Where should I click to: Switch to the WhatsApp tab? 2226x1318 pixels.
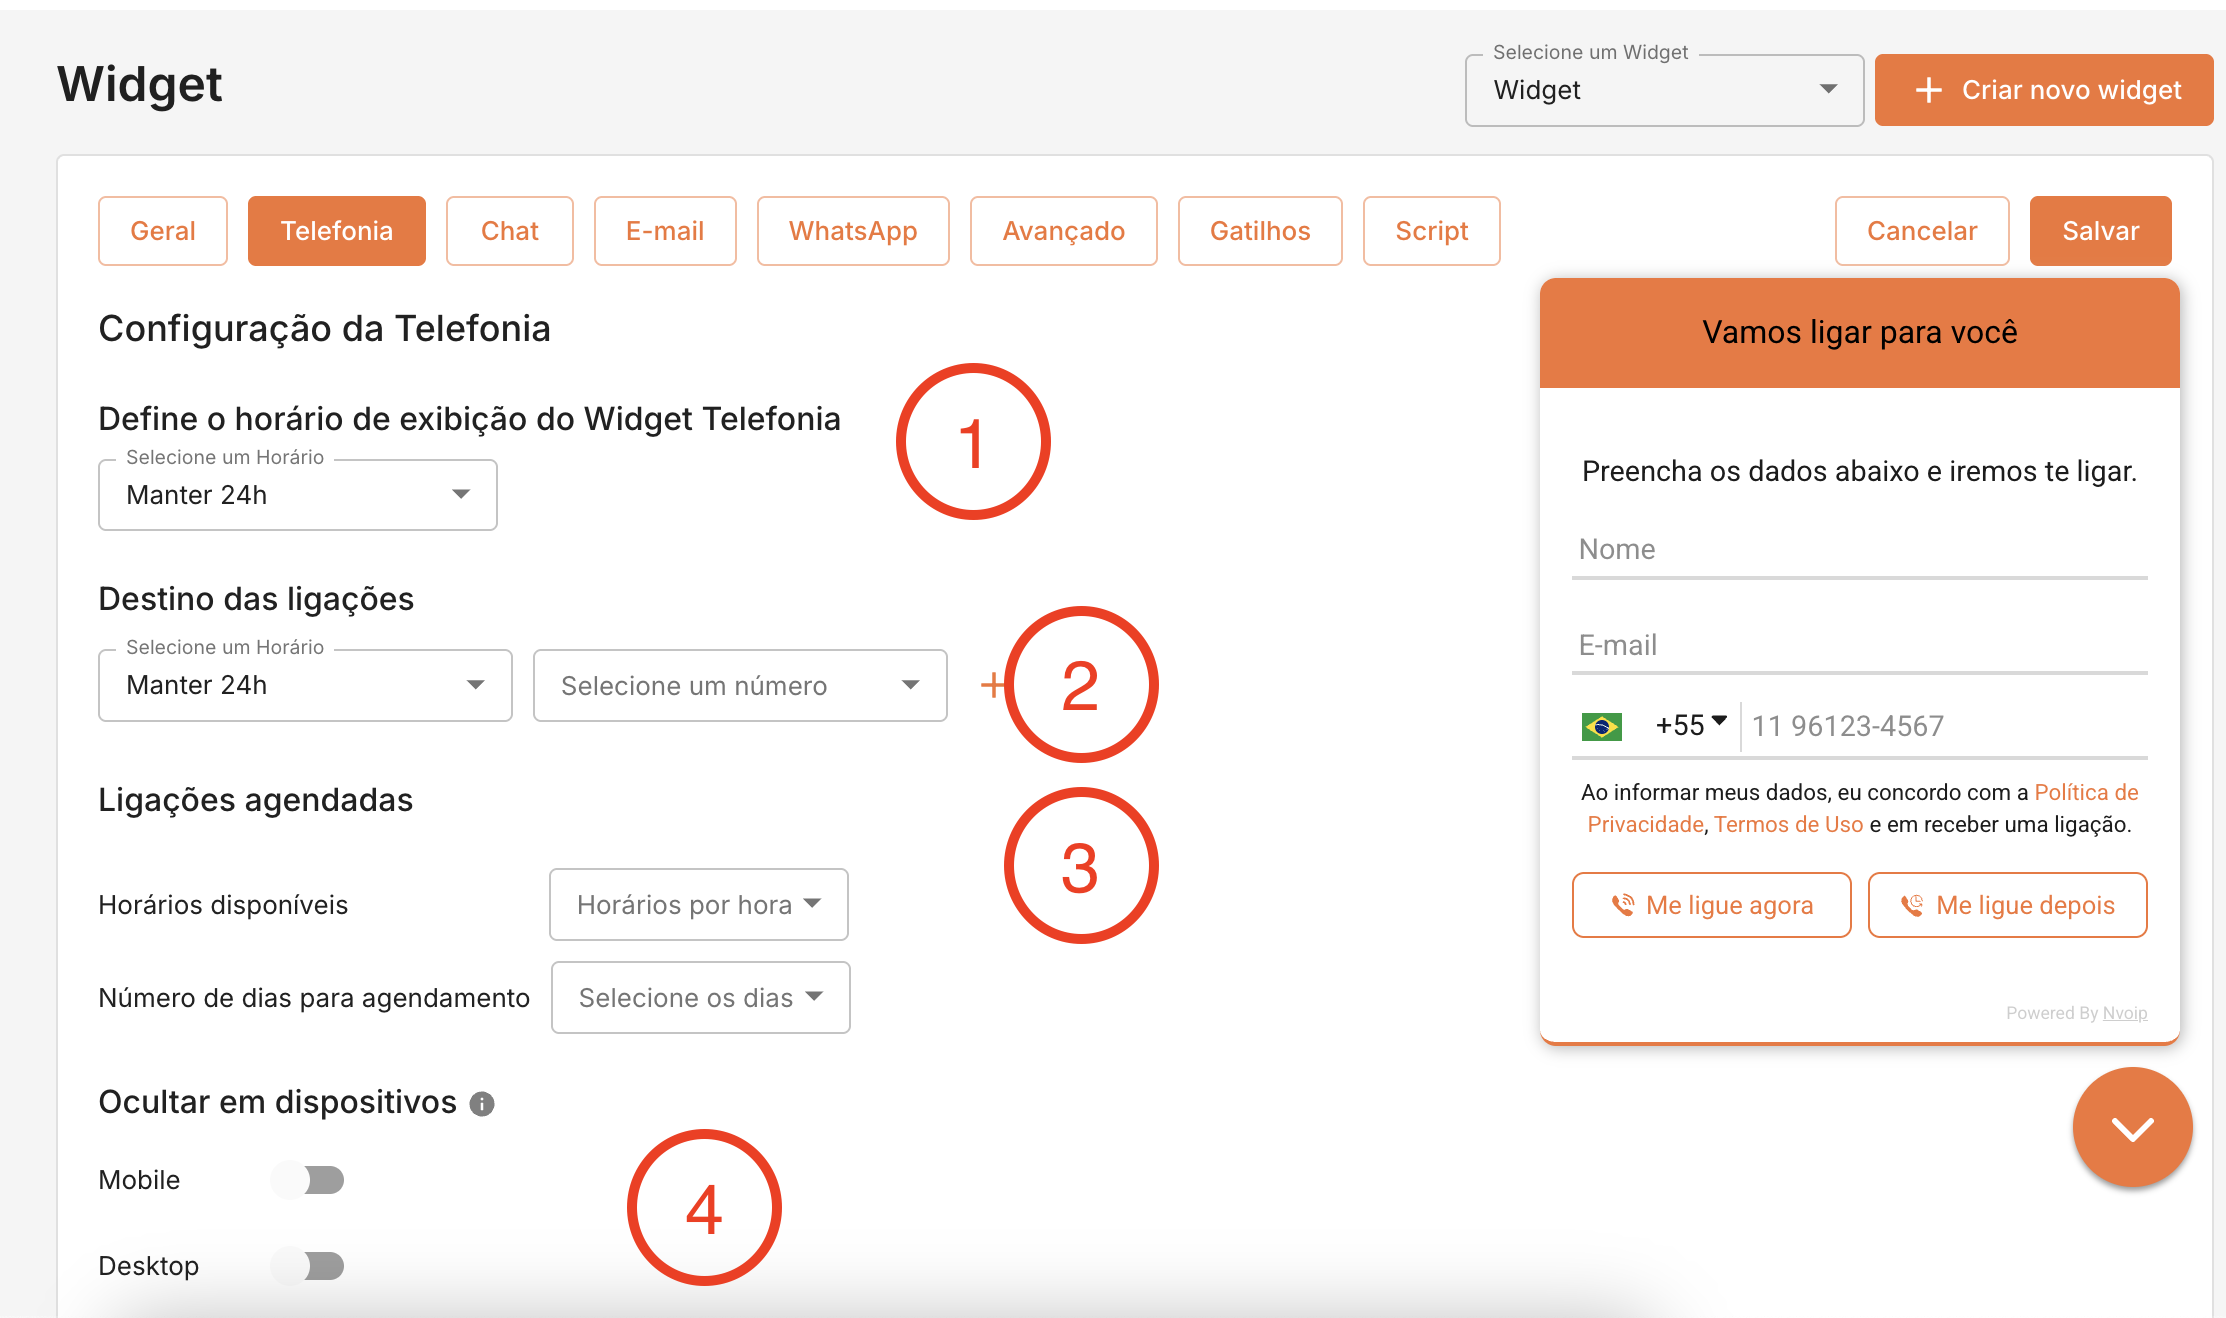(x=852, y=231)
